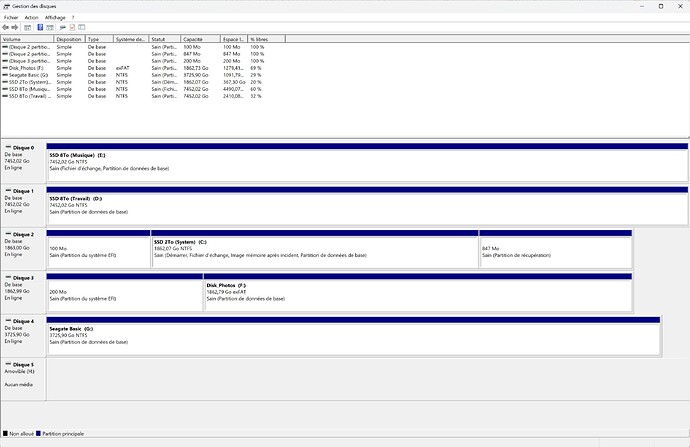
Task: Click the '20 %' free percentage cell
Action: click(x=256, y=82)
